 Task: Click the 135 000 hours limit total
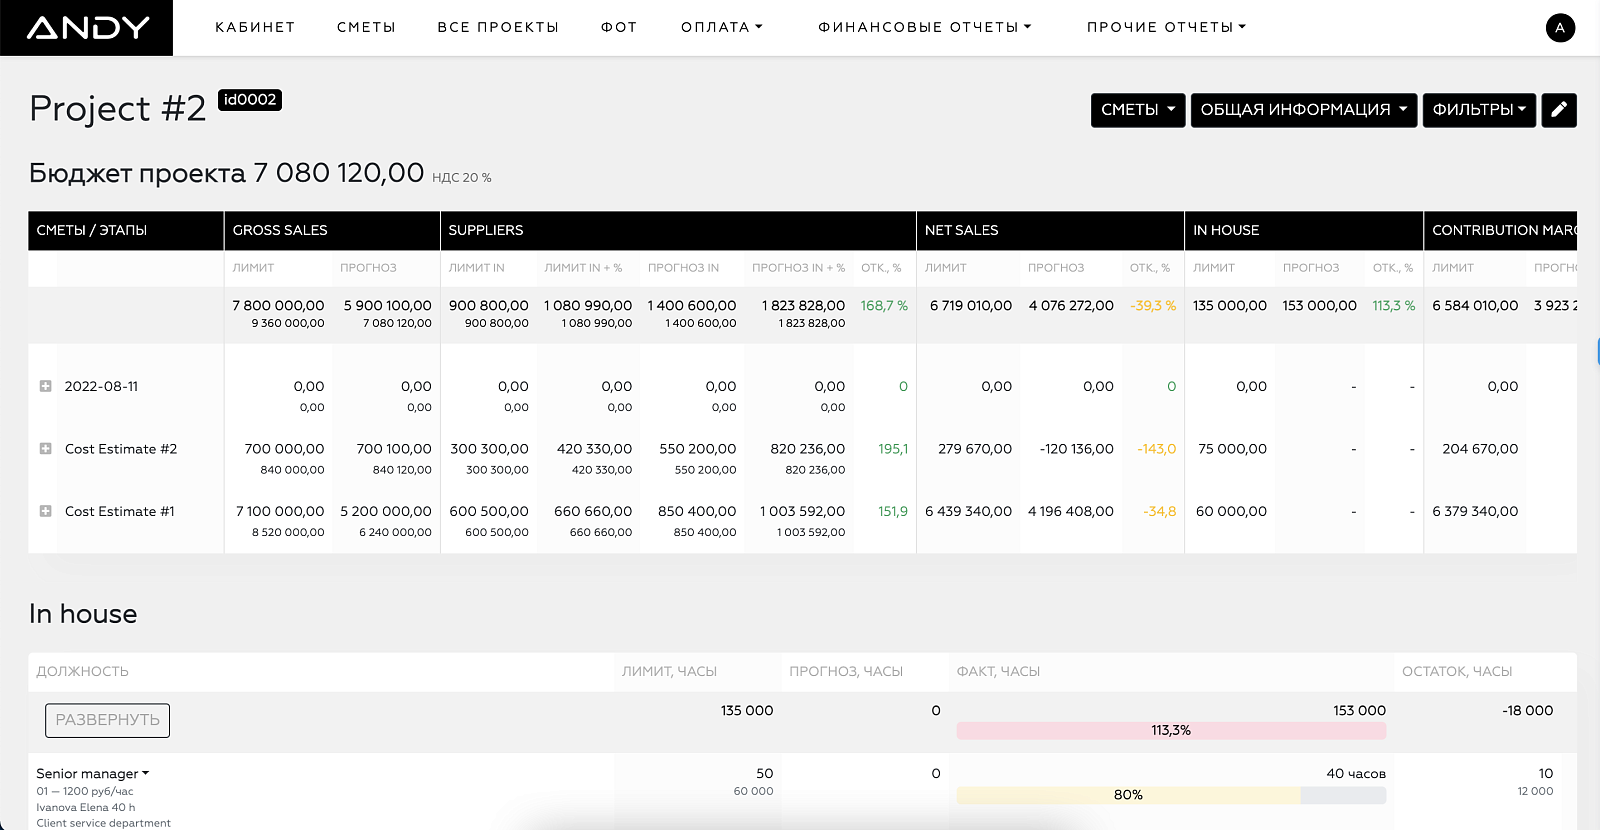747,710
